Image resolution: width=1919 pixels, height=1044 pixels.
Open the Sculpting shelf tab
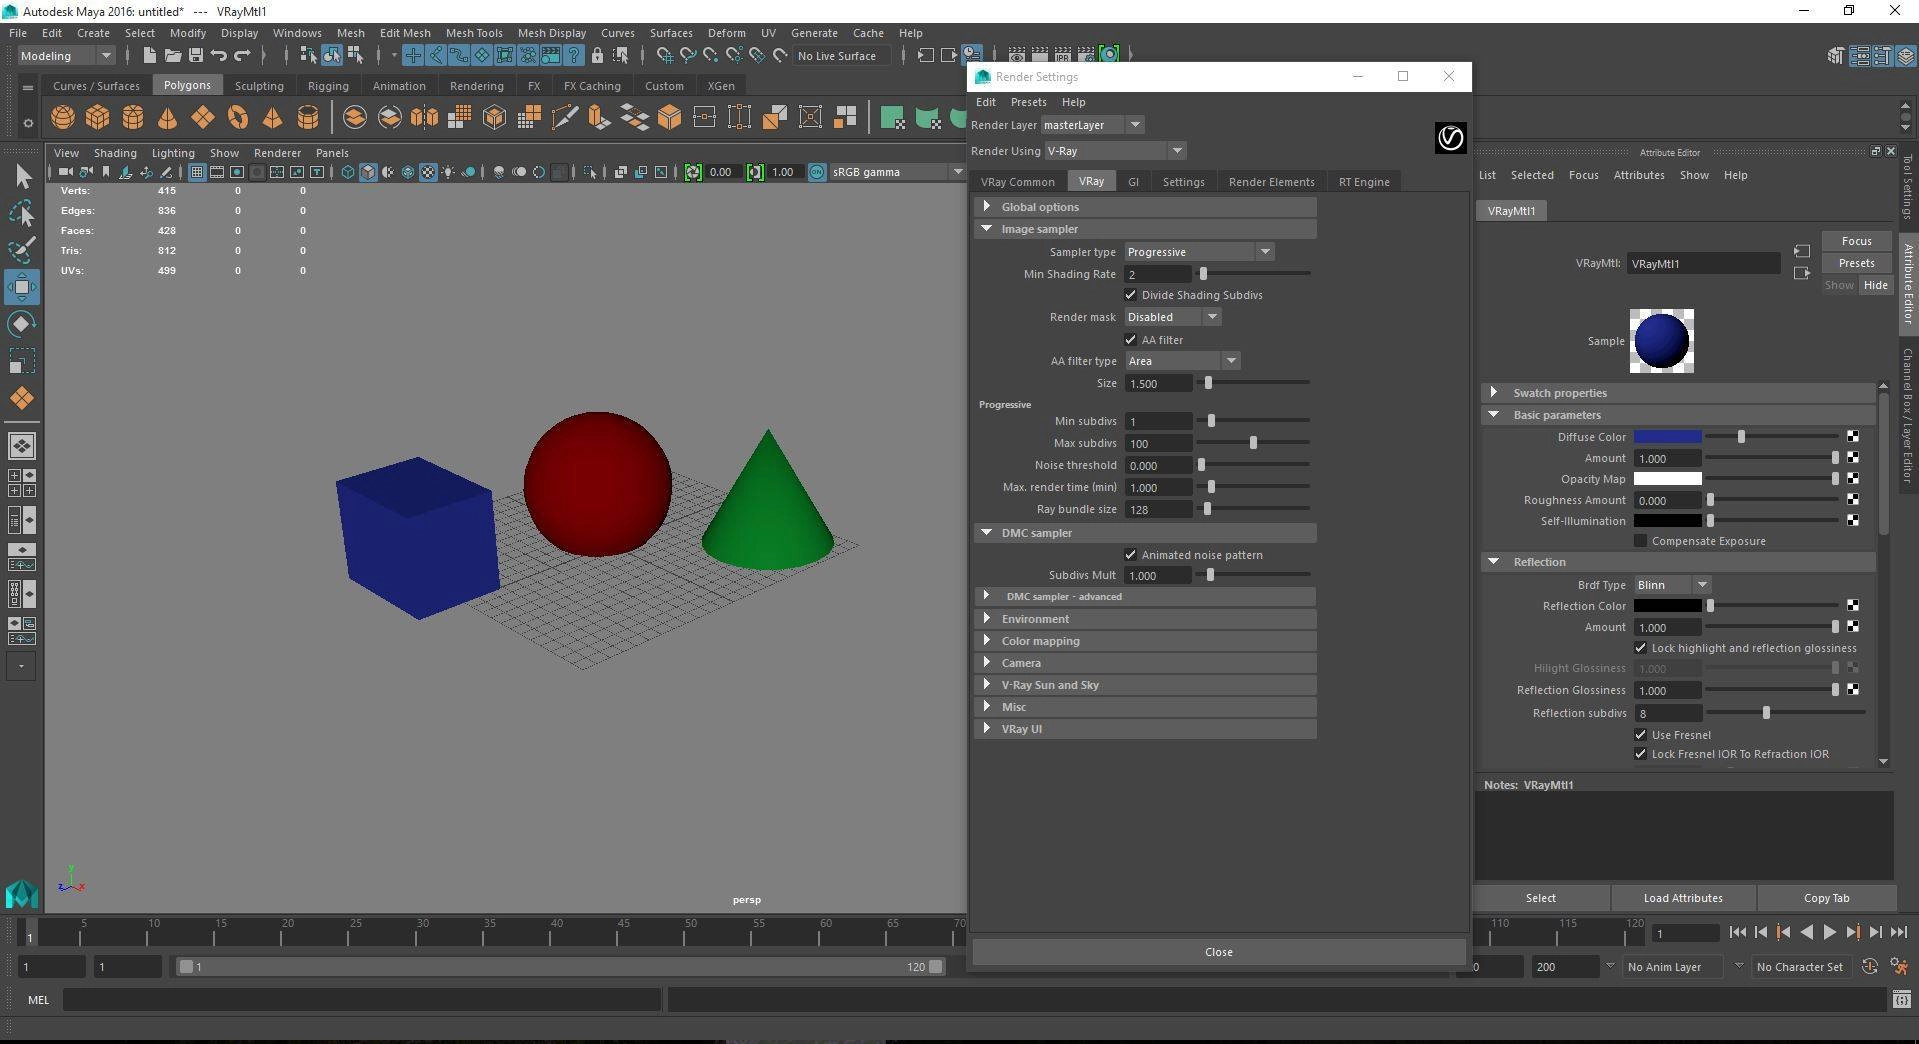259,86
